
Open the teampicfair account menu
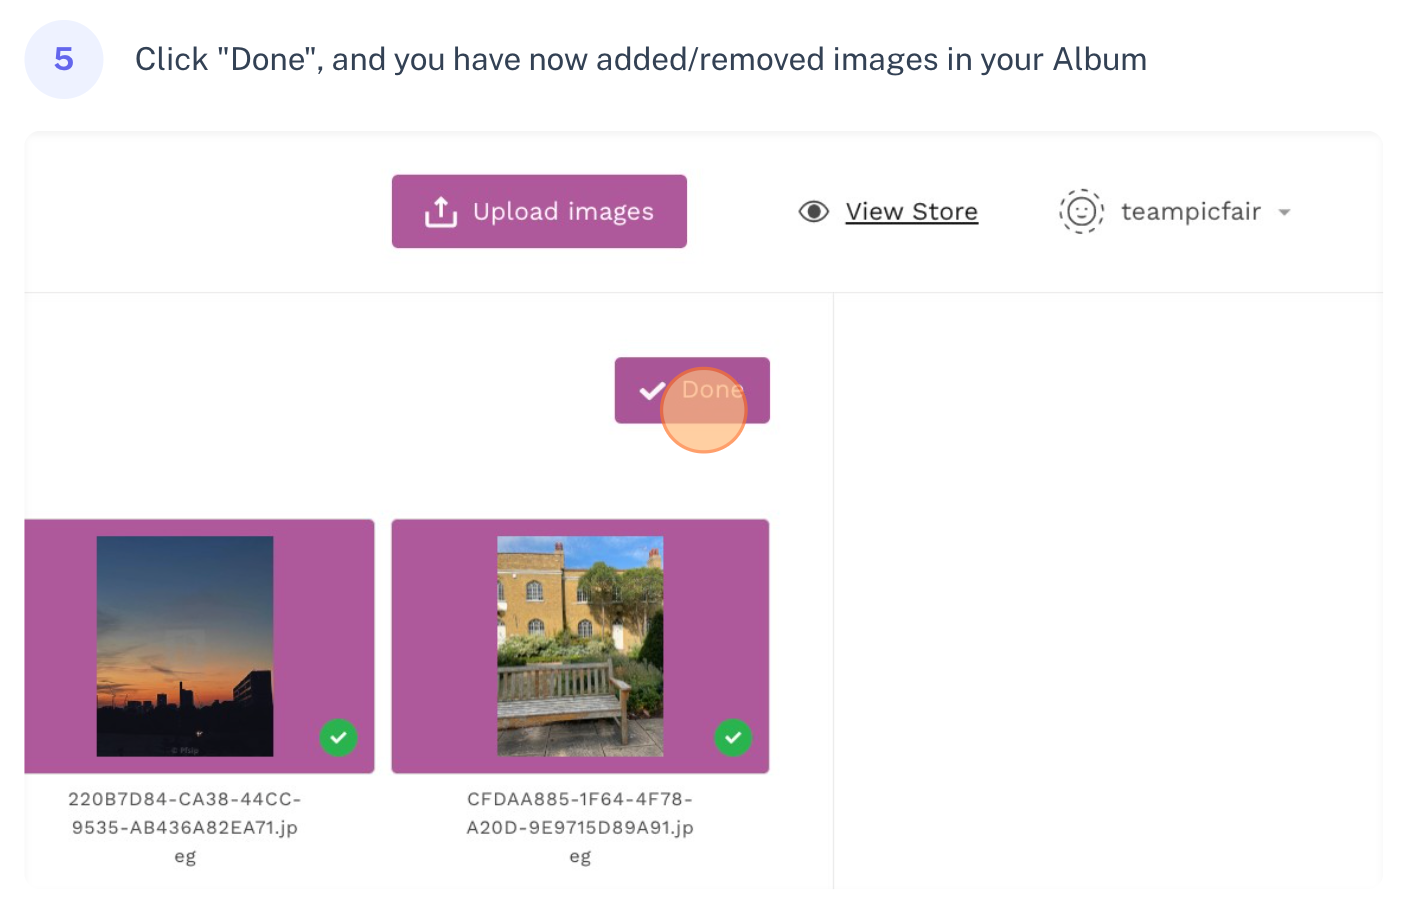click(x=1176, y=212)
